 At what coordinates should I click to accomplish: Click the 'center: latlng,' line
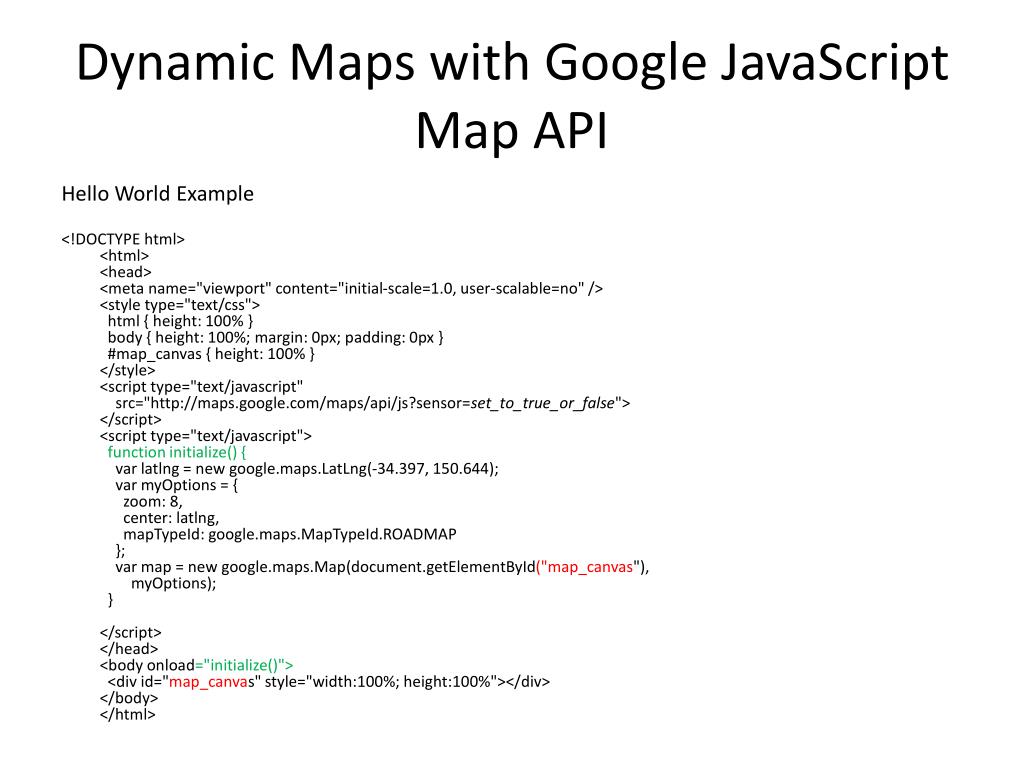(171, 518)
